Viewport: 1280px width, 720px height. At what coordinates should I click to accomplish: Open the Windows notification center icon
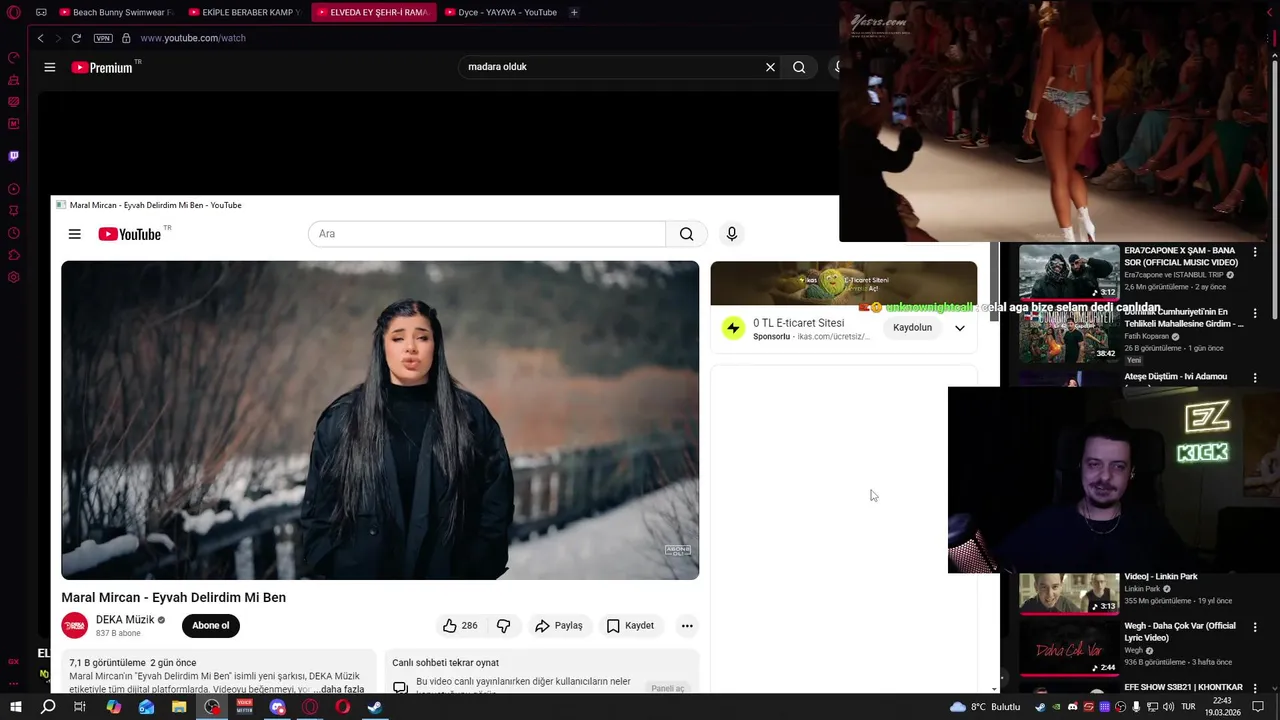pos(1258,707)
